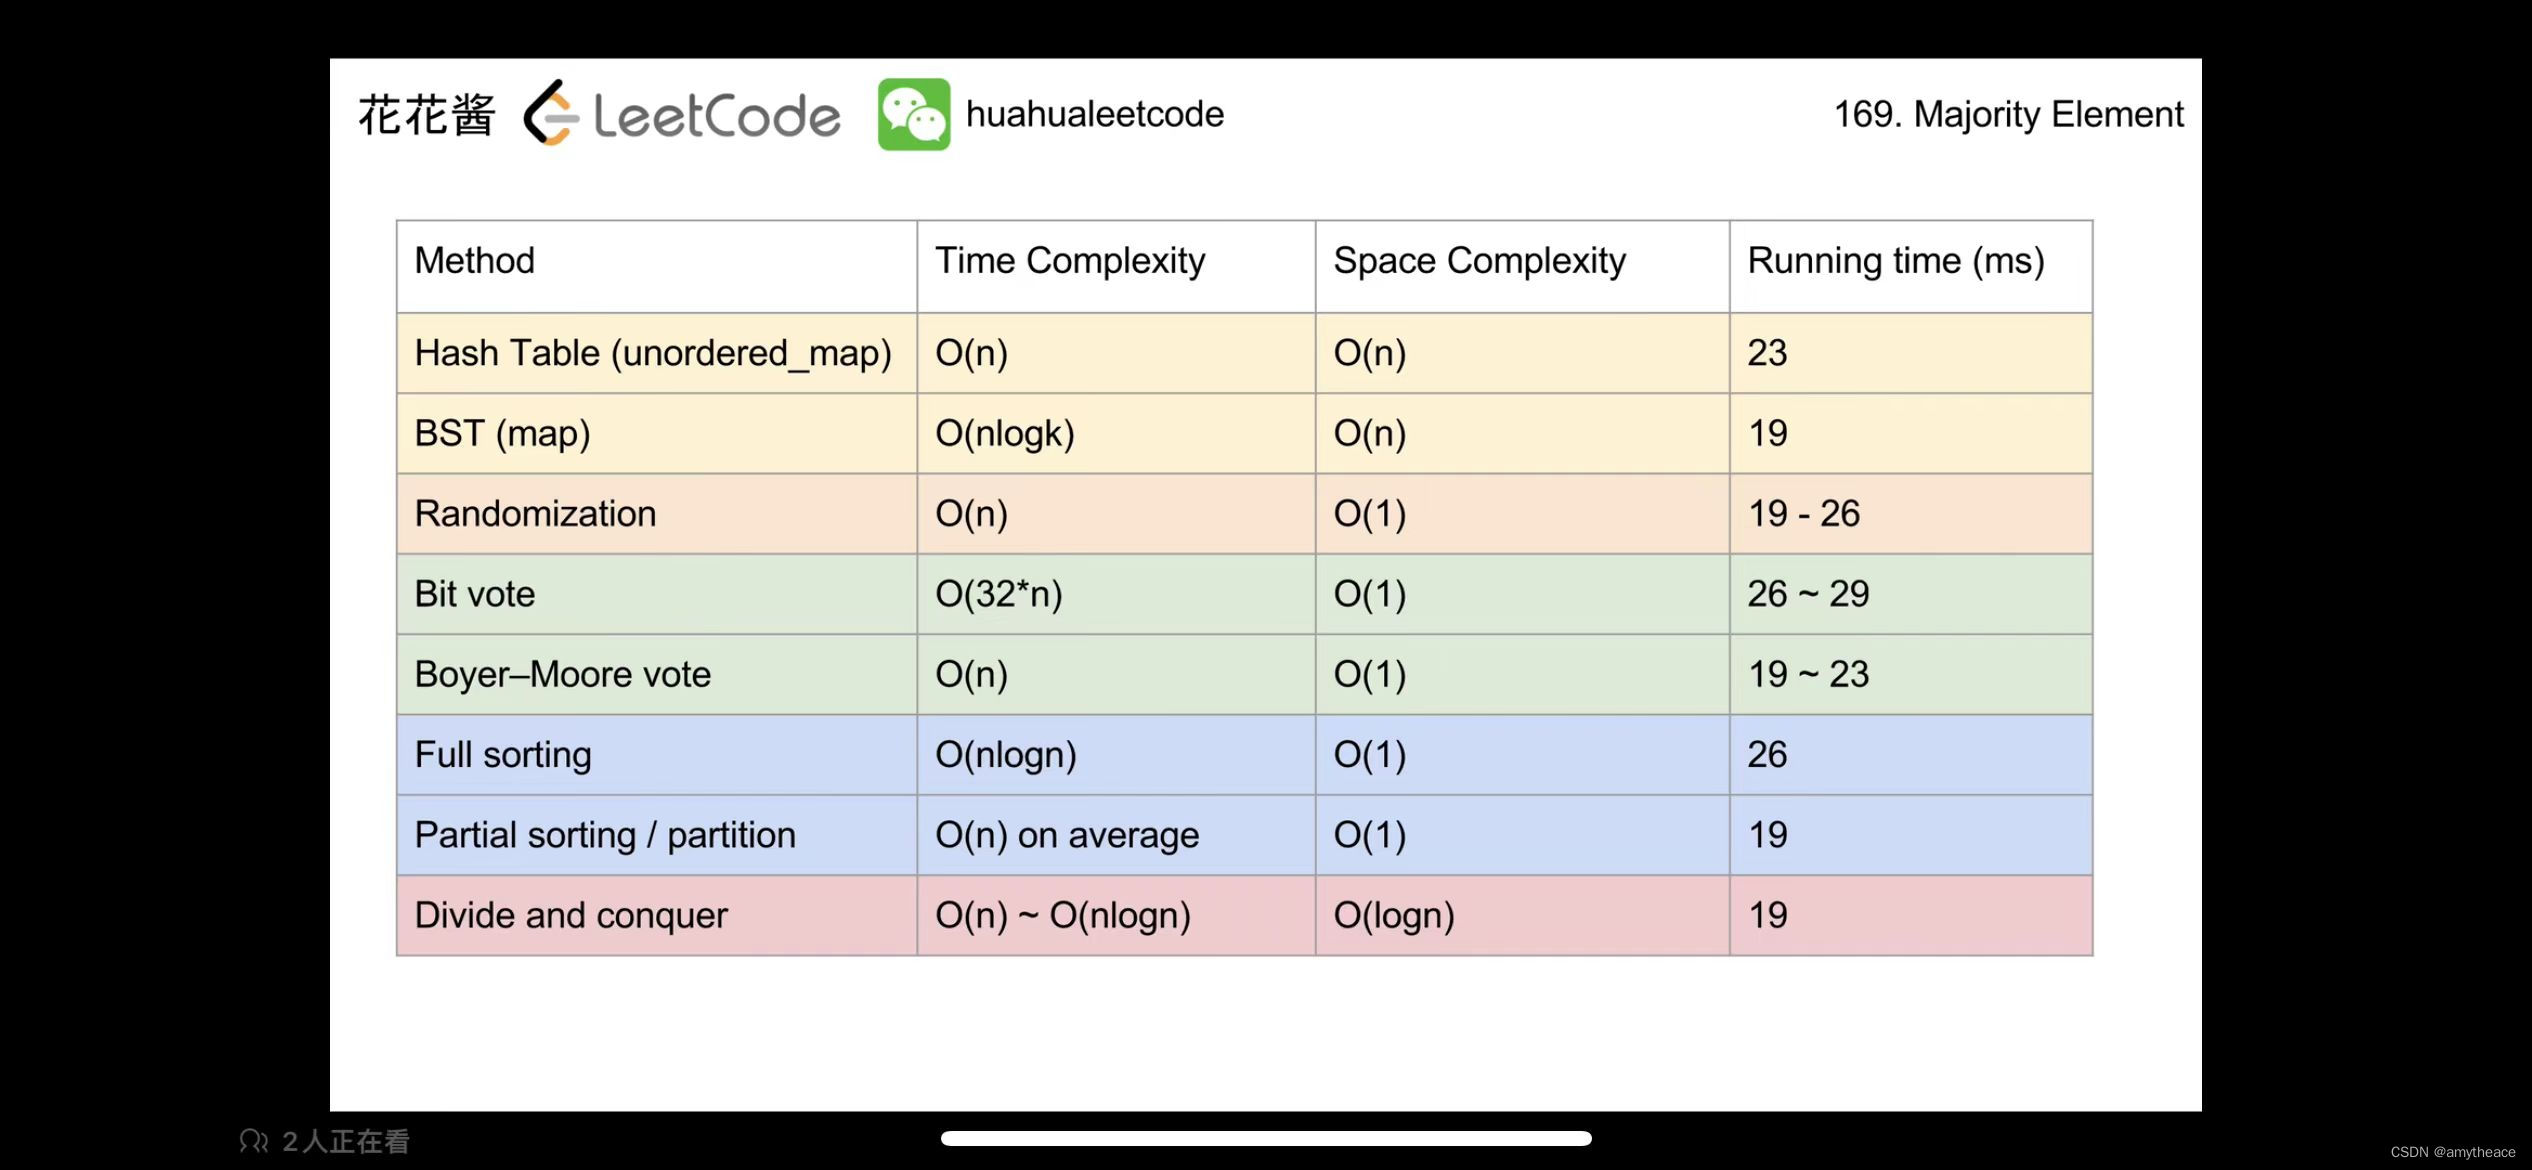Click the Divide and conquer row label
This screenshot has height=1170, width=2532.
(x=571, y=915)
